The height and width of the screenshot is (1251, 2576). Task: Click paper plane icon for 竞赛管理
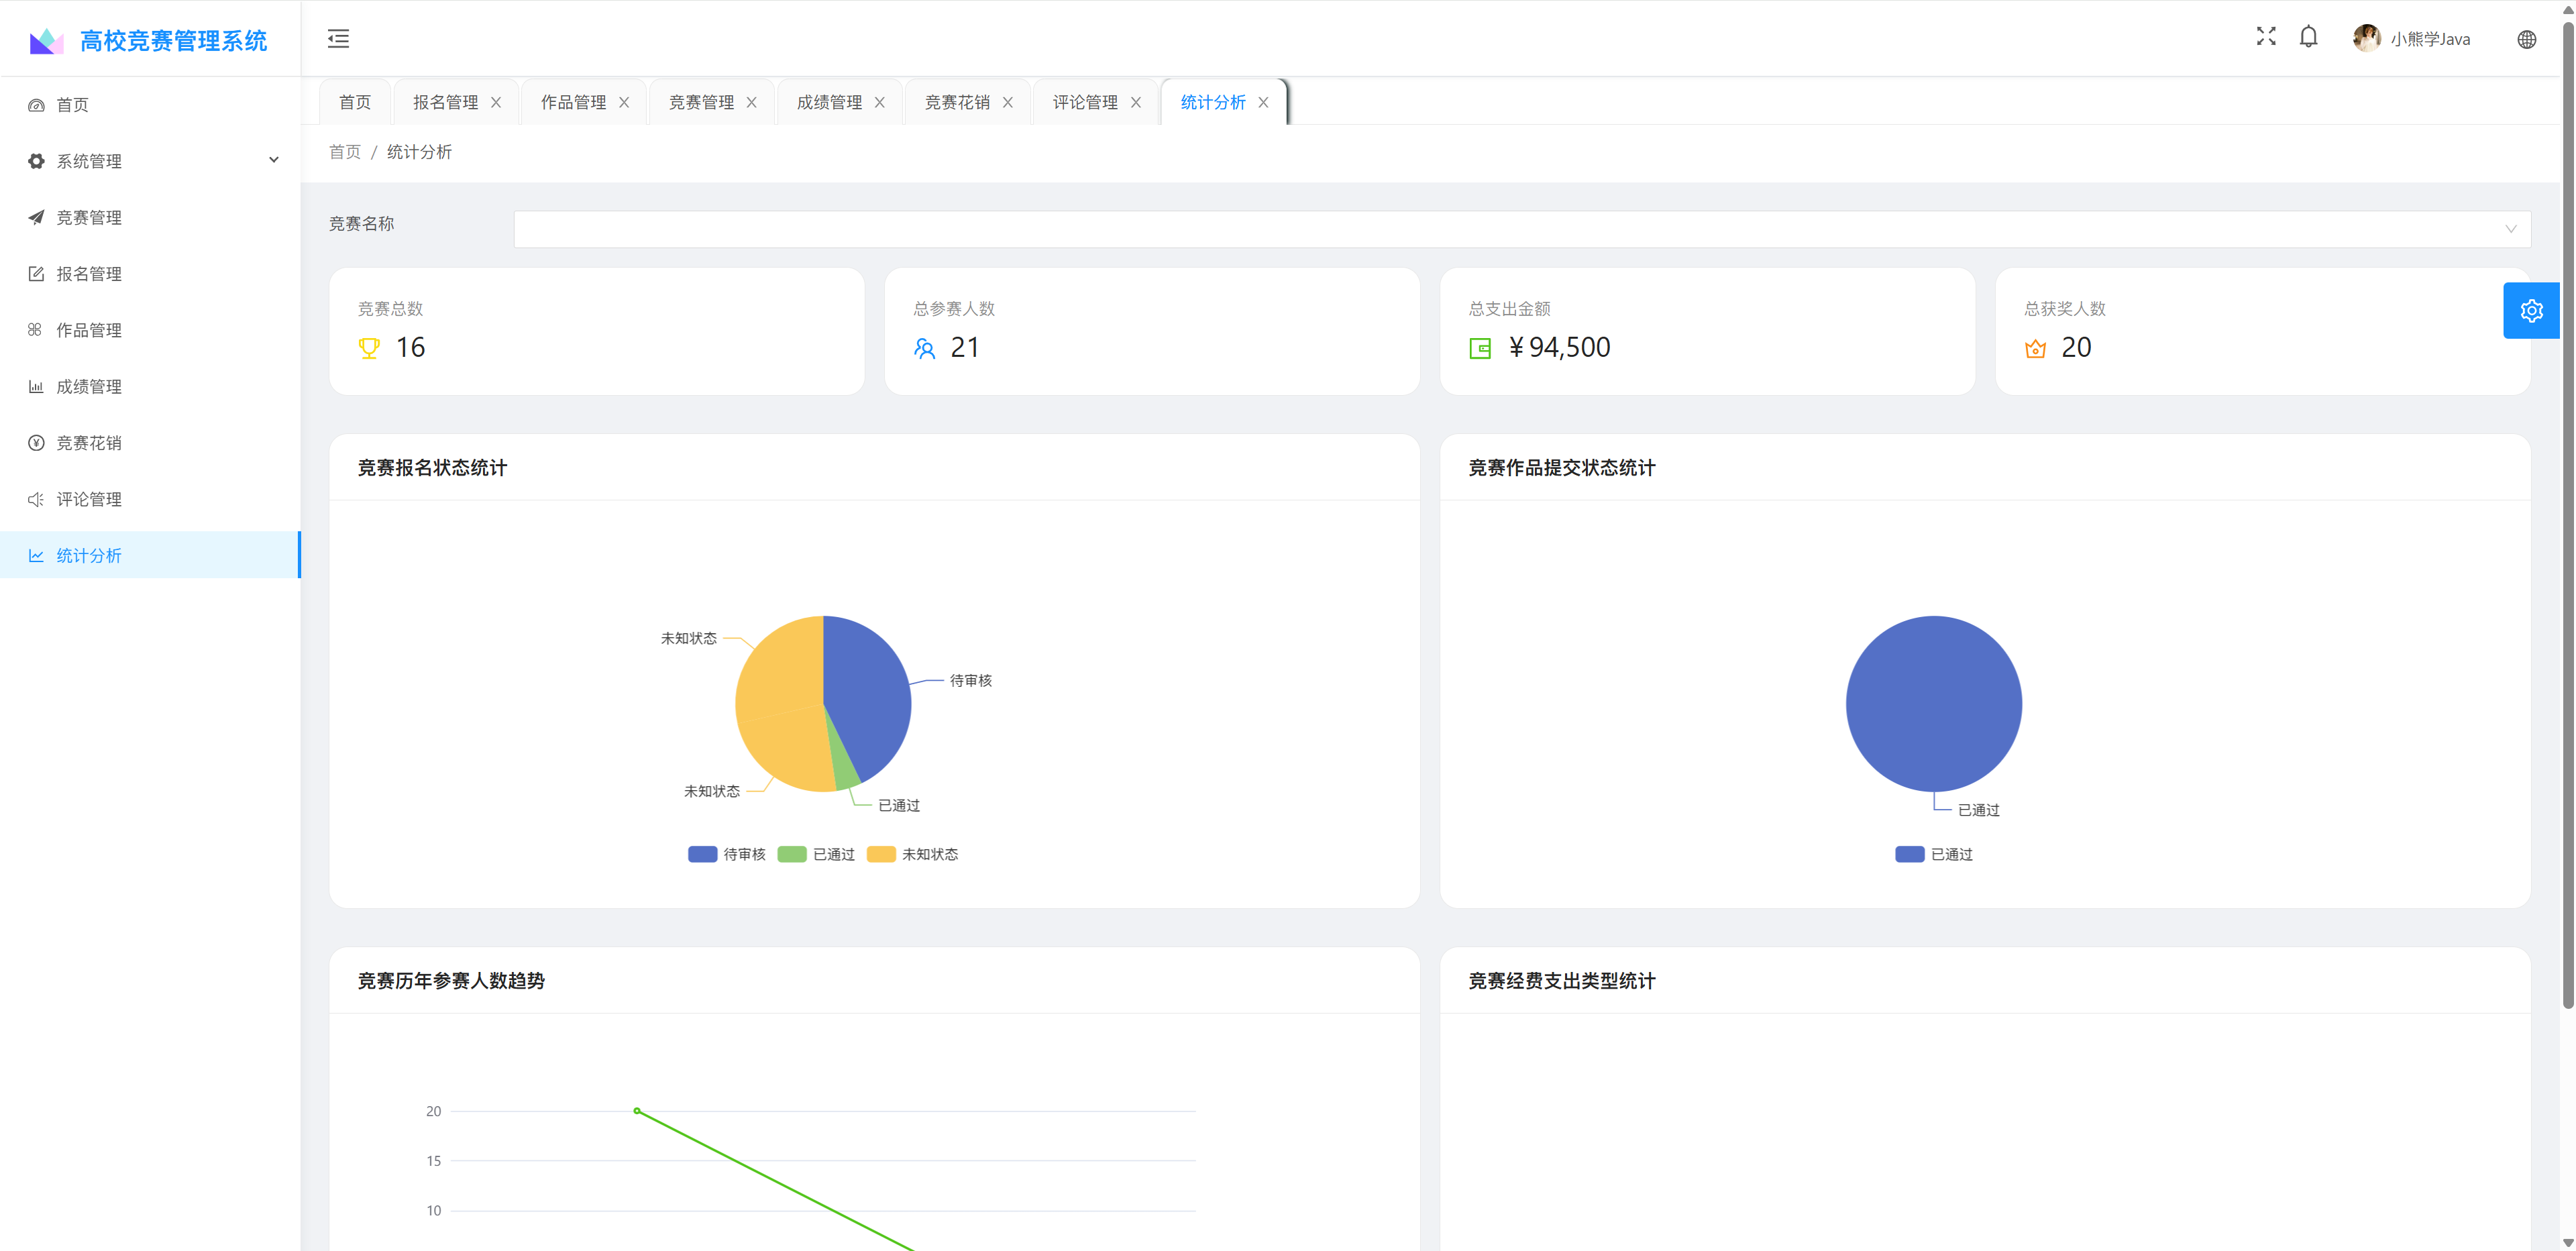point(36,217)
